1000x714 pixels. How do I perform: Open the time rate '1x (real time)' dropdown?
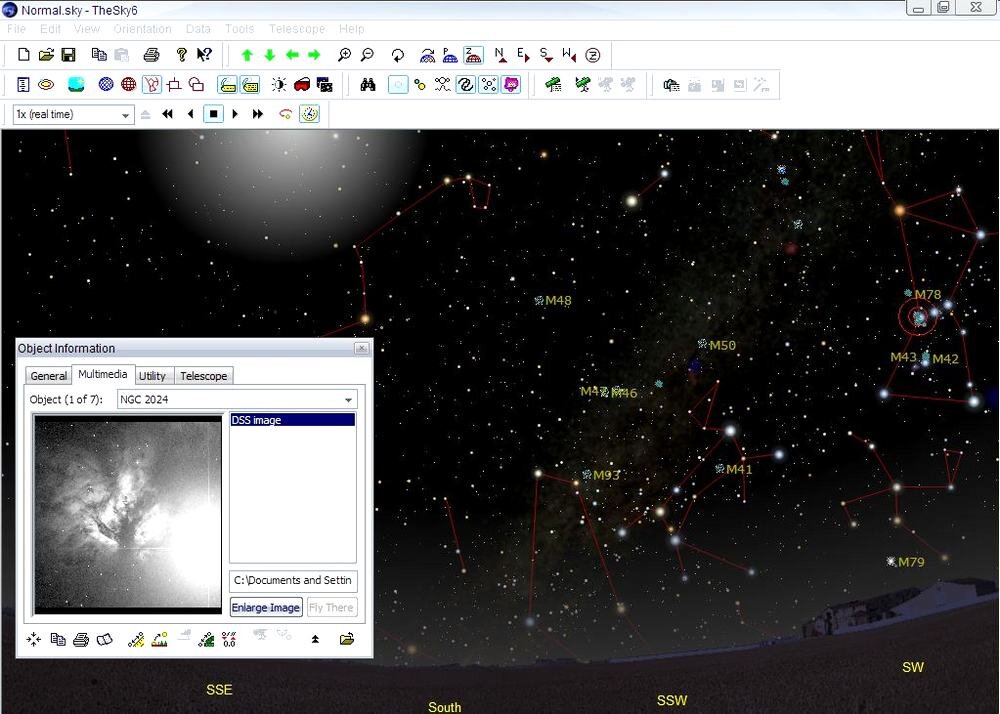coord(126,115)
